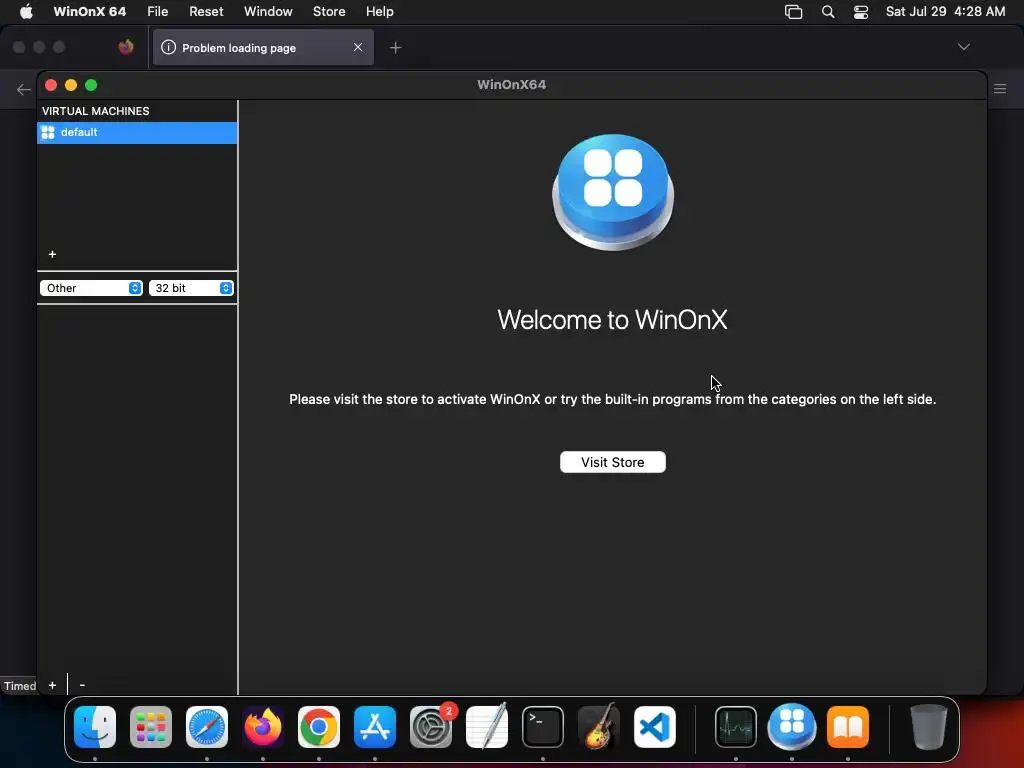Open a new Firefox tab
This screenshot has width=1024, height=768.
click(395, 48)
